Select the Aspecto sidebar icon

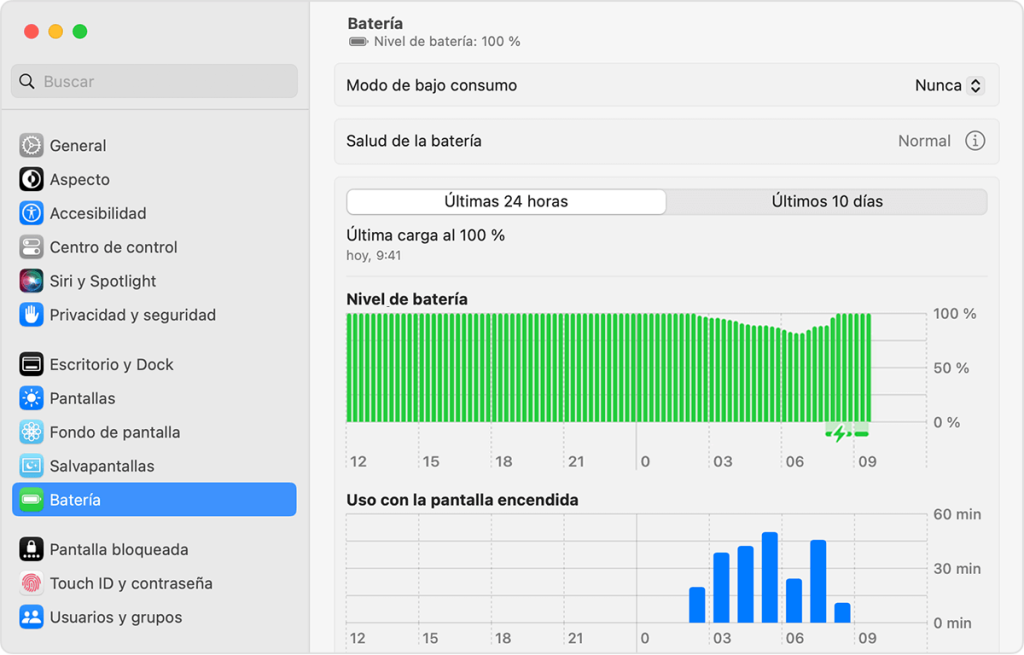[x=32, y=180]
